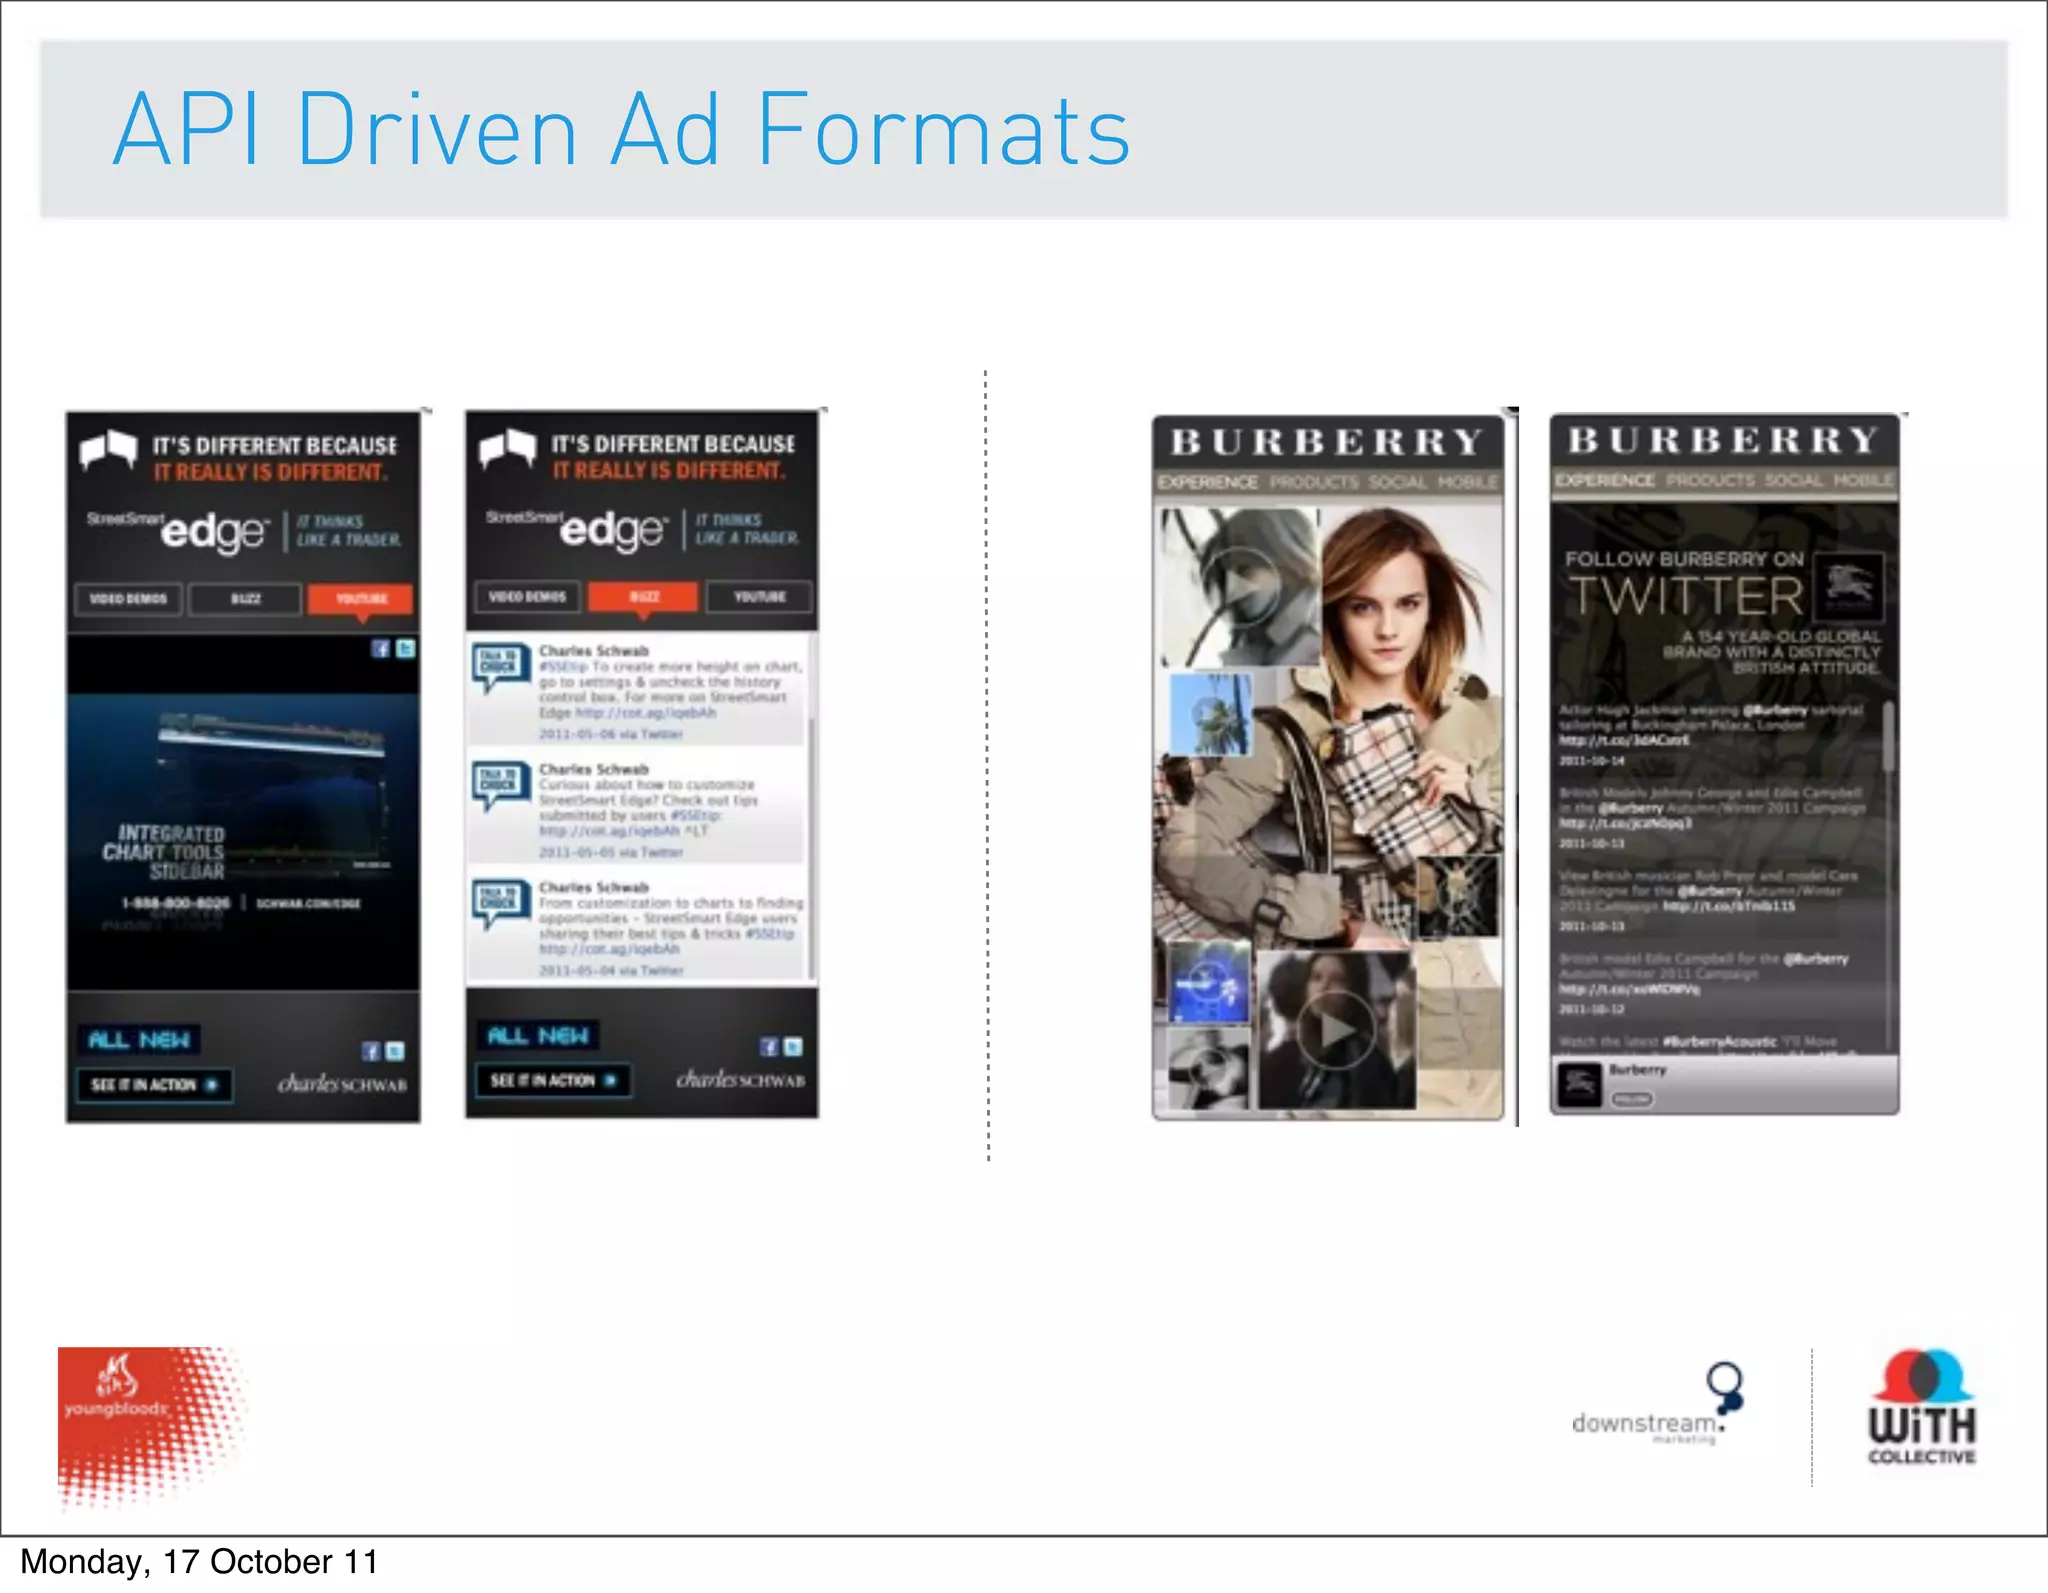The width and height of the screenshot is (2048, 1593).
Task: Open SOCIAL in the Burberry collage ad nav
Action: [1397, 482]
